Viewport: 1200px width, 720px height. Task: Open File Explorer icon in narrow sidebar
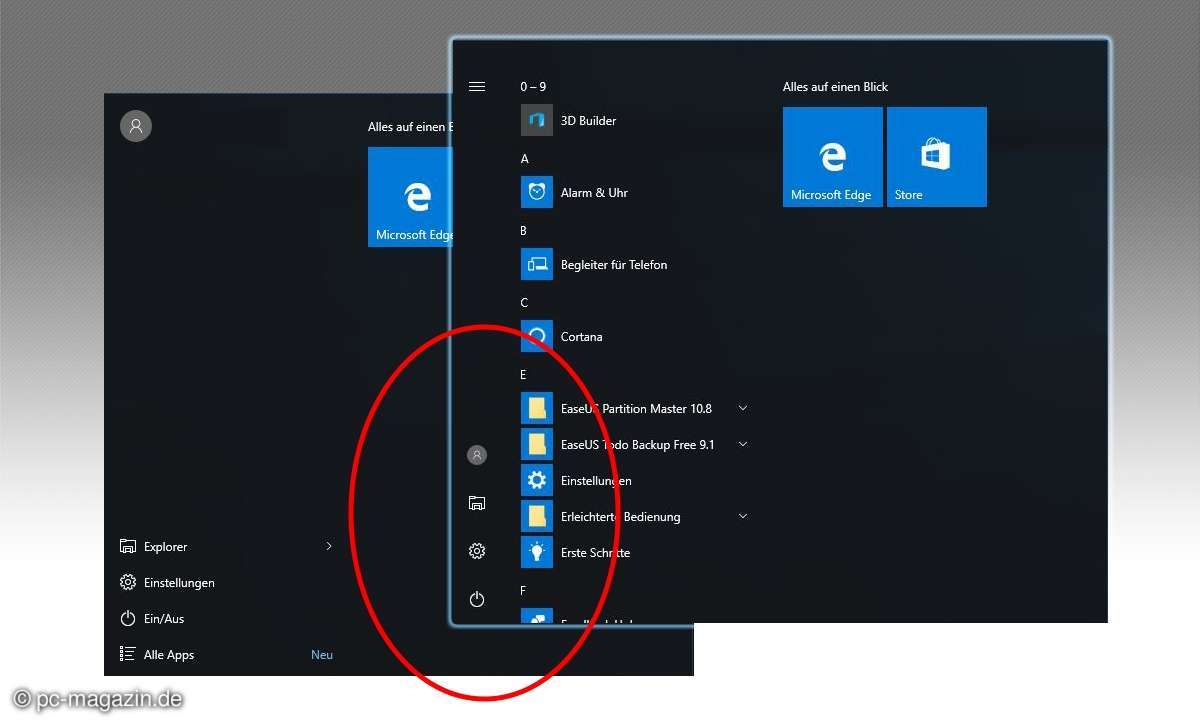477,503
